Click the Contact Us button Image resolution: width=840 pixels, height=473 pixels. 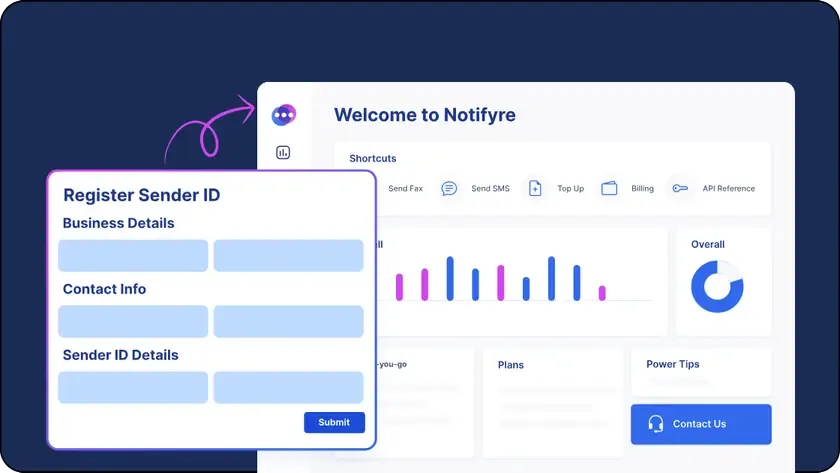[701, 424]
